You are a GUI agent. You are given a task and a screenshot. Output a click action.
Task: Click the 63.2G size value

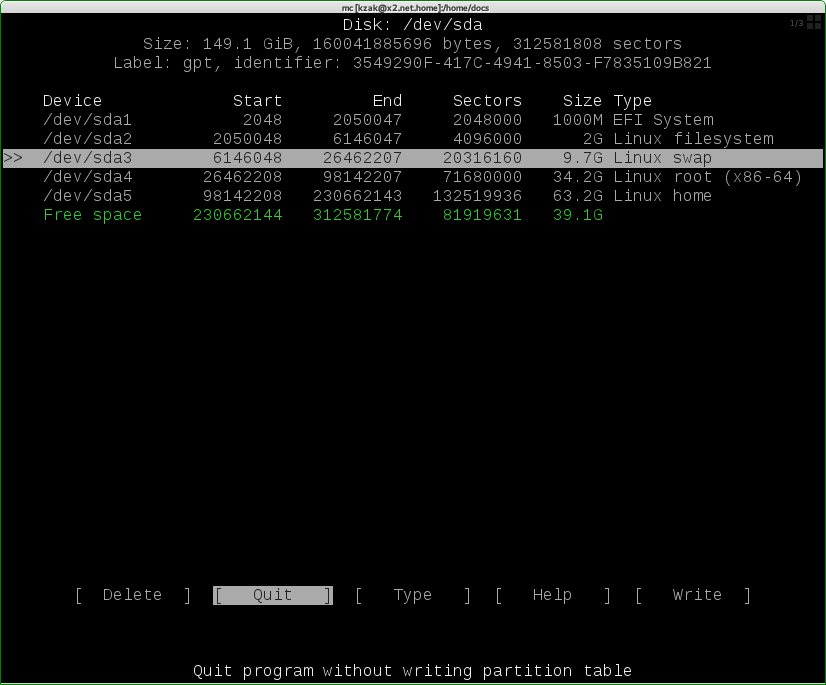click(577, 196)
